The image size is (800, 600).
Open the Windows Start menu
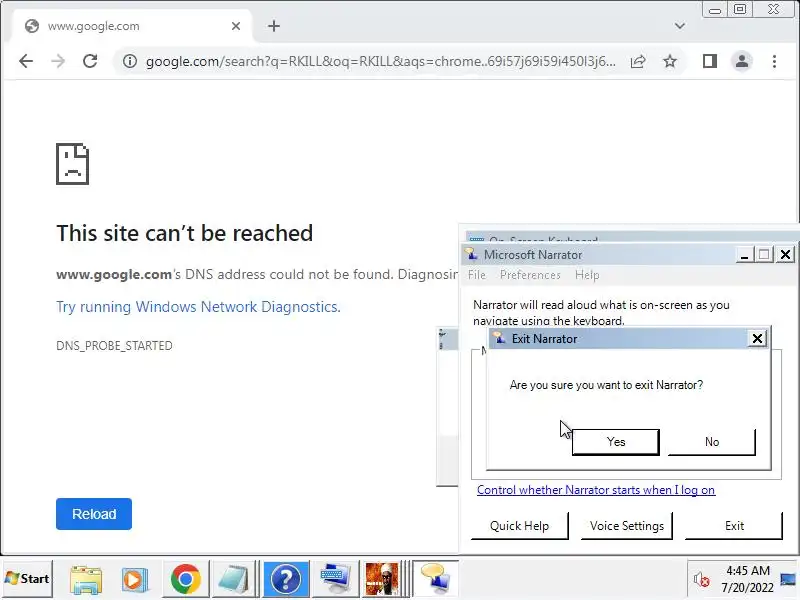click(27, 579)
